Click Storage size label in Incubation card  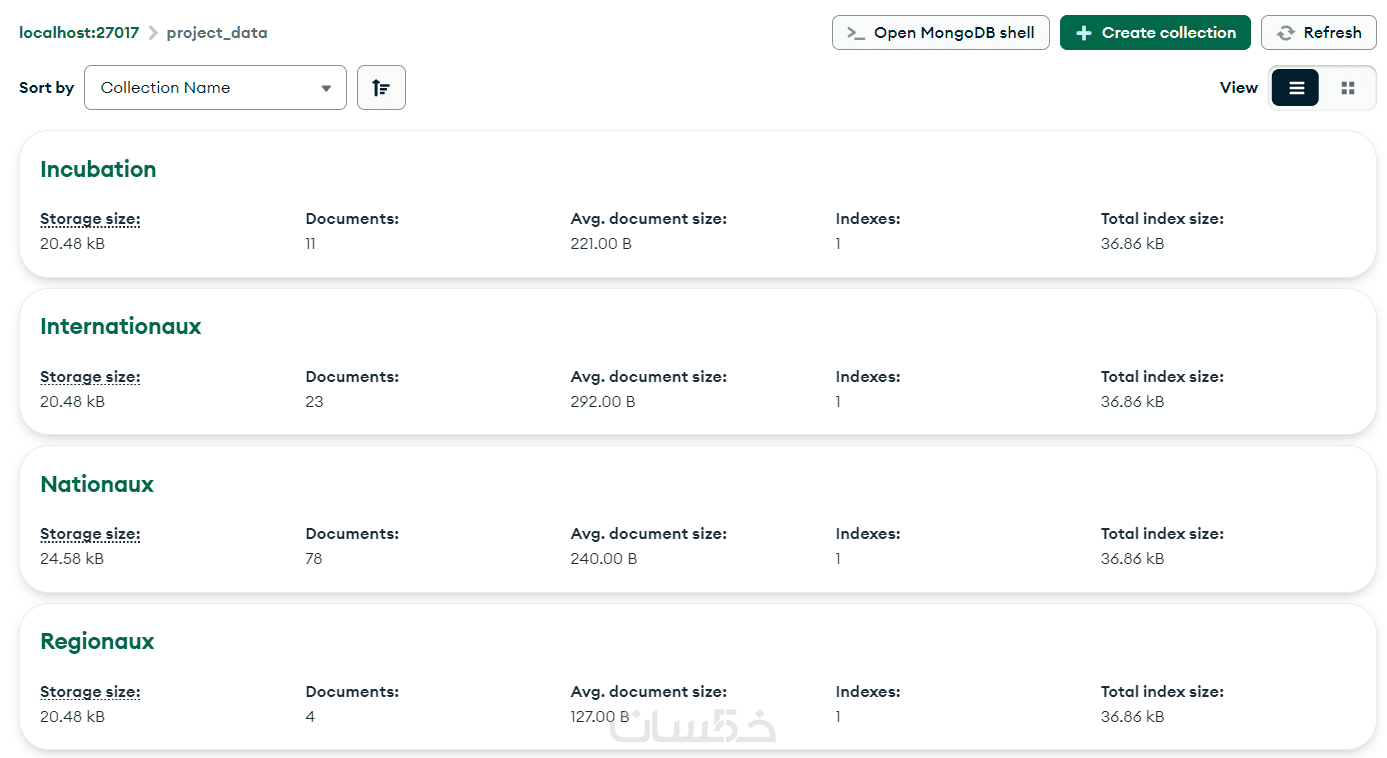(90, 219)
